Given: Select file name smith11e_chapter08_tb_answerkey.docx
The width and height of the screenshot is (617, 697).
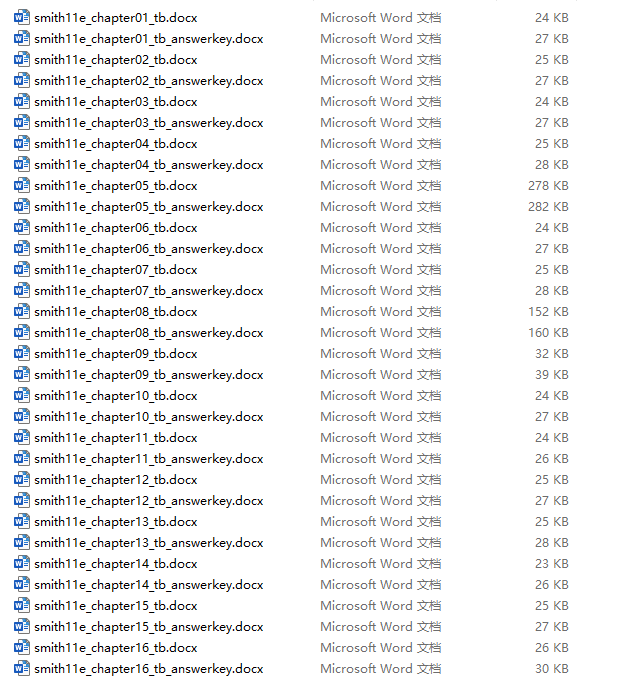Looking at the screenshot, I should click(x=148, y=333).
